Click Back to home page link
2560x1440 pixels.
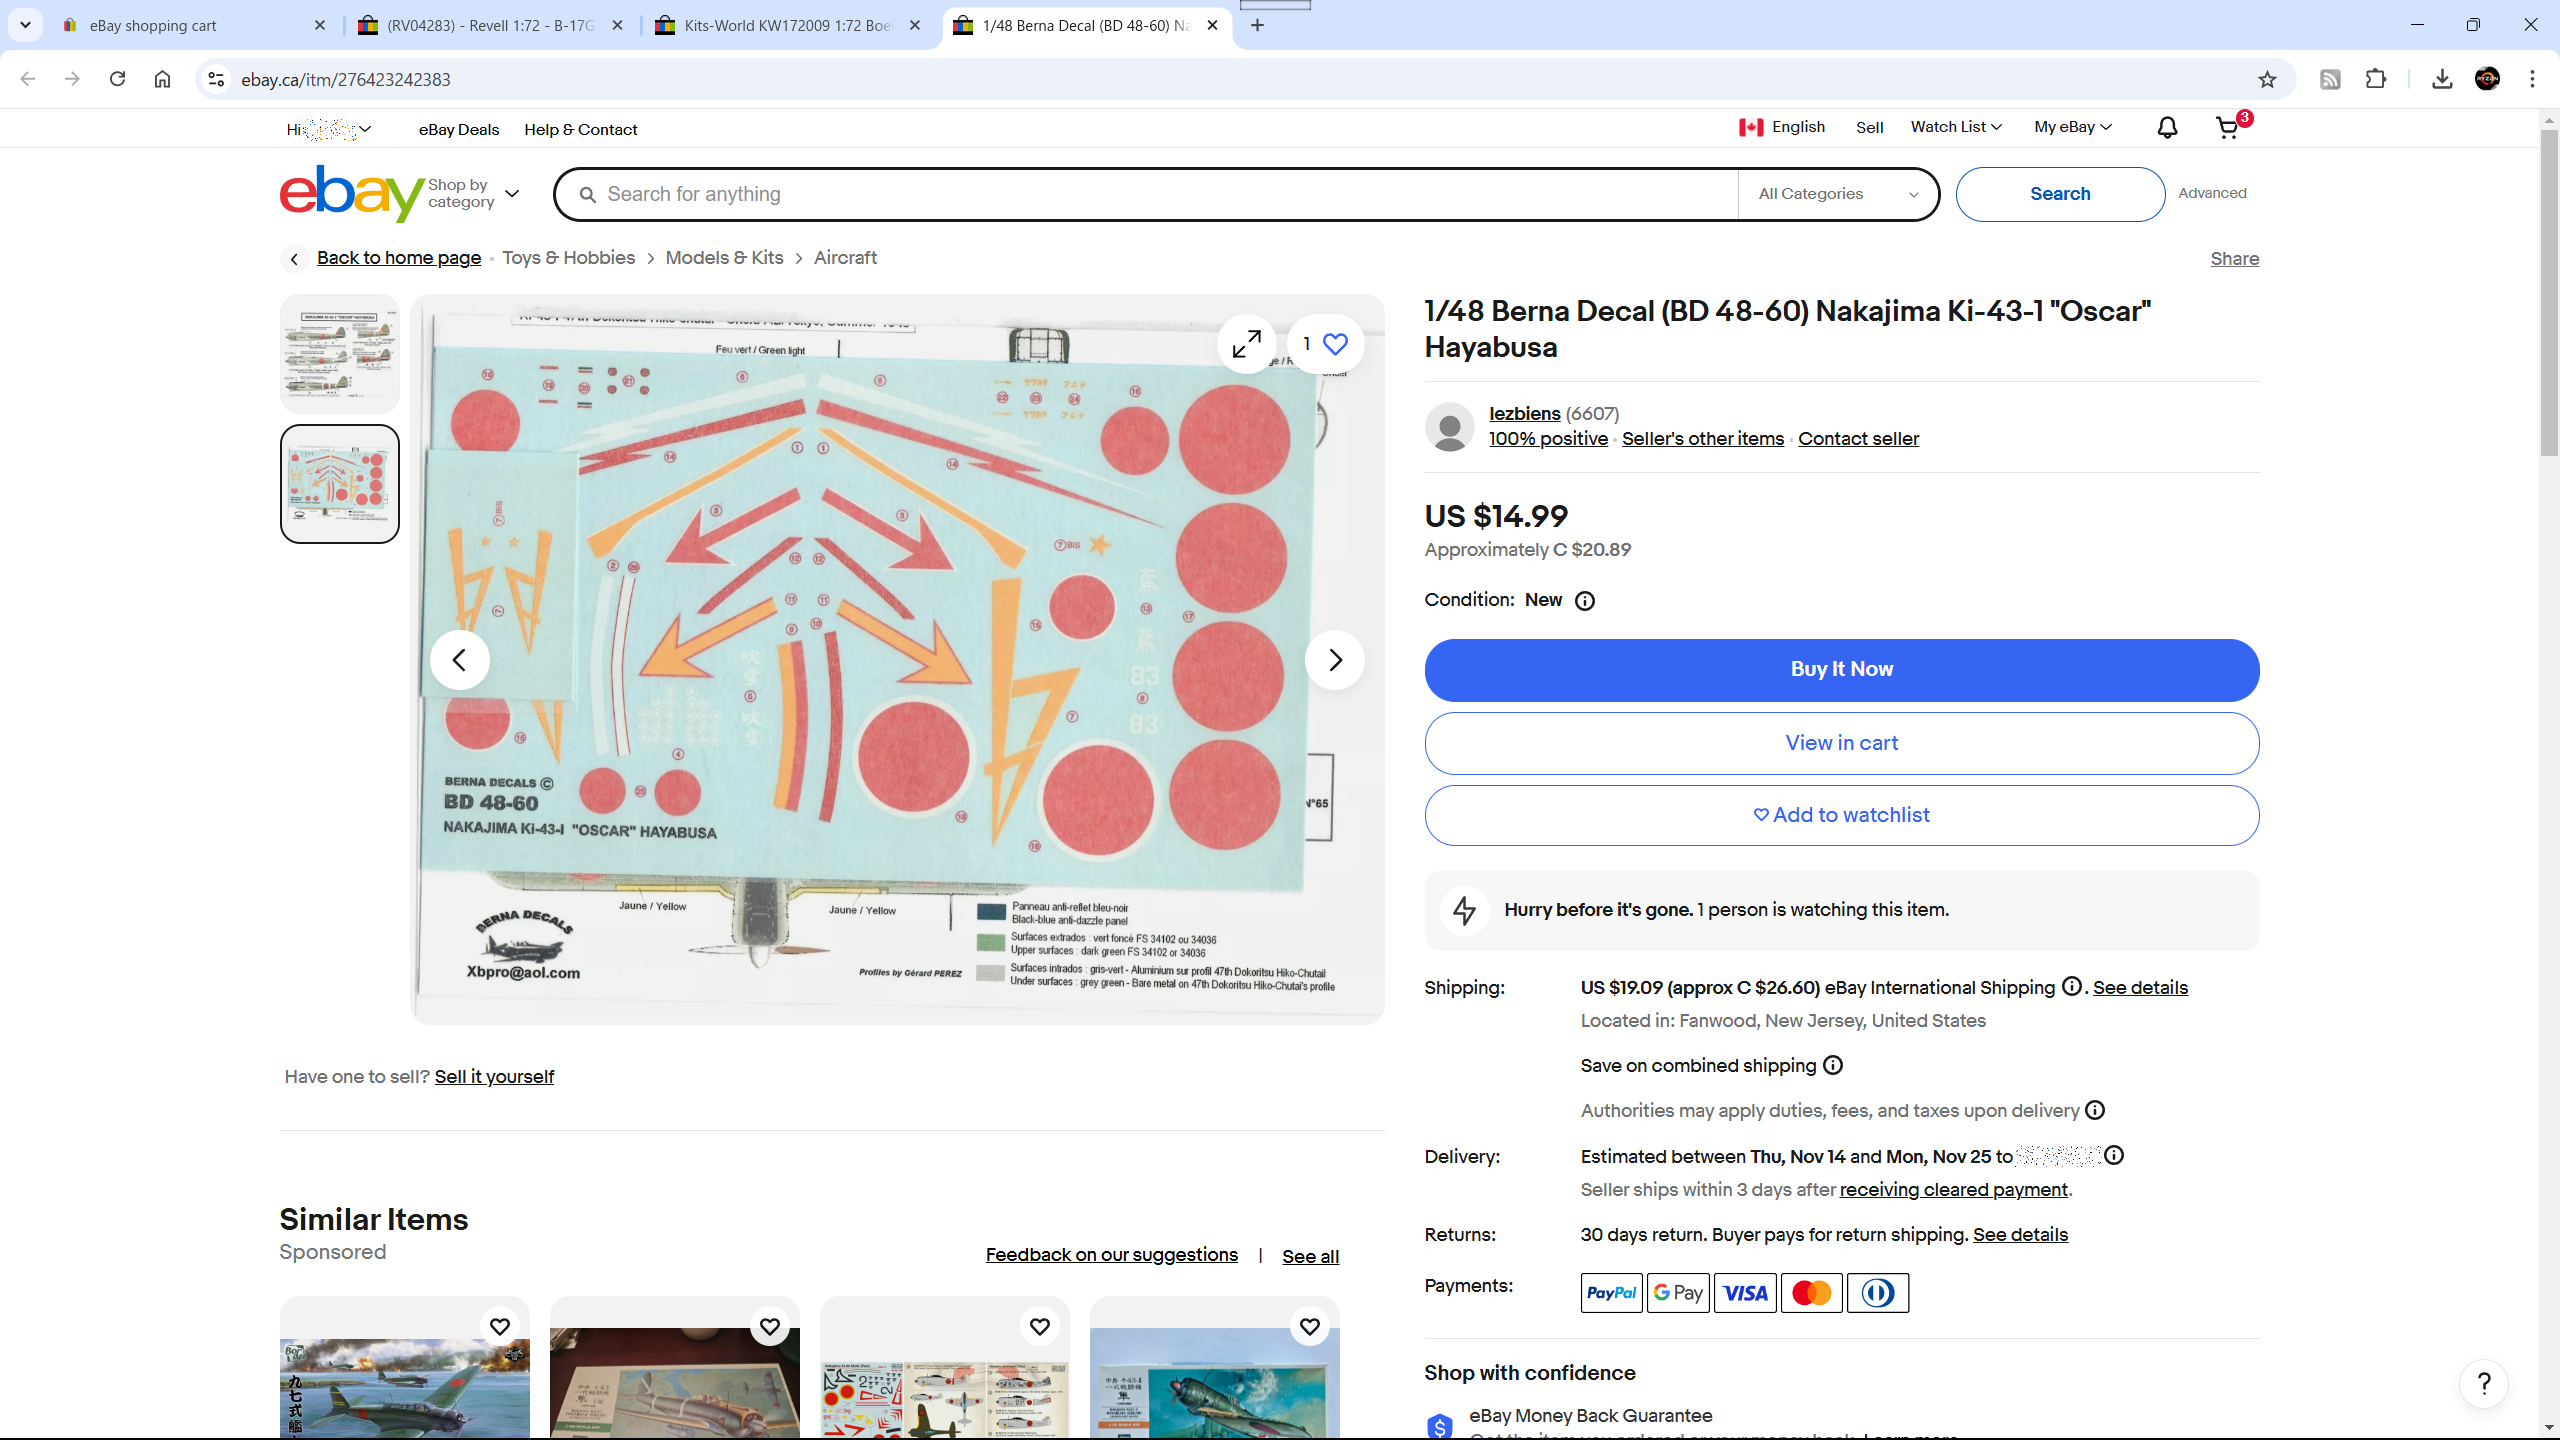point(398,257)
